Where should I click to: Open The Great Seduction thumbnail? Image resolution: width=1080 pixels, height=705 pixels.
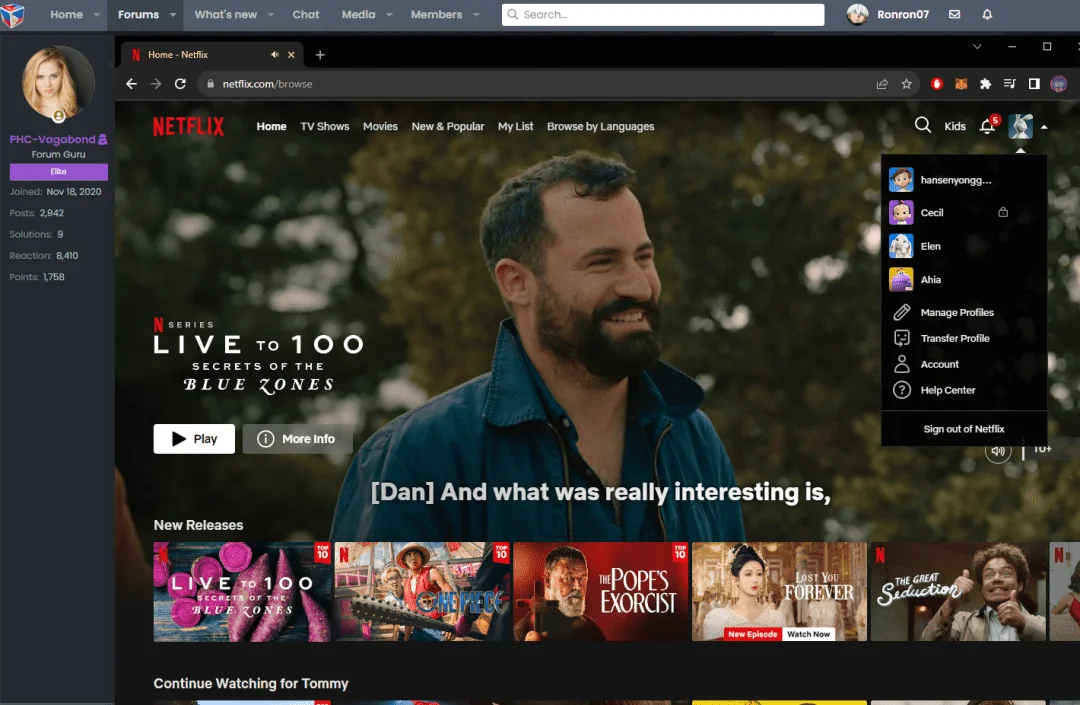pos(959,592)
